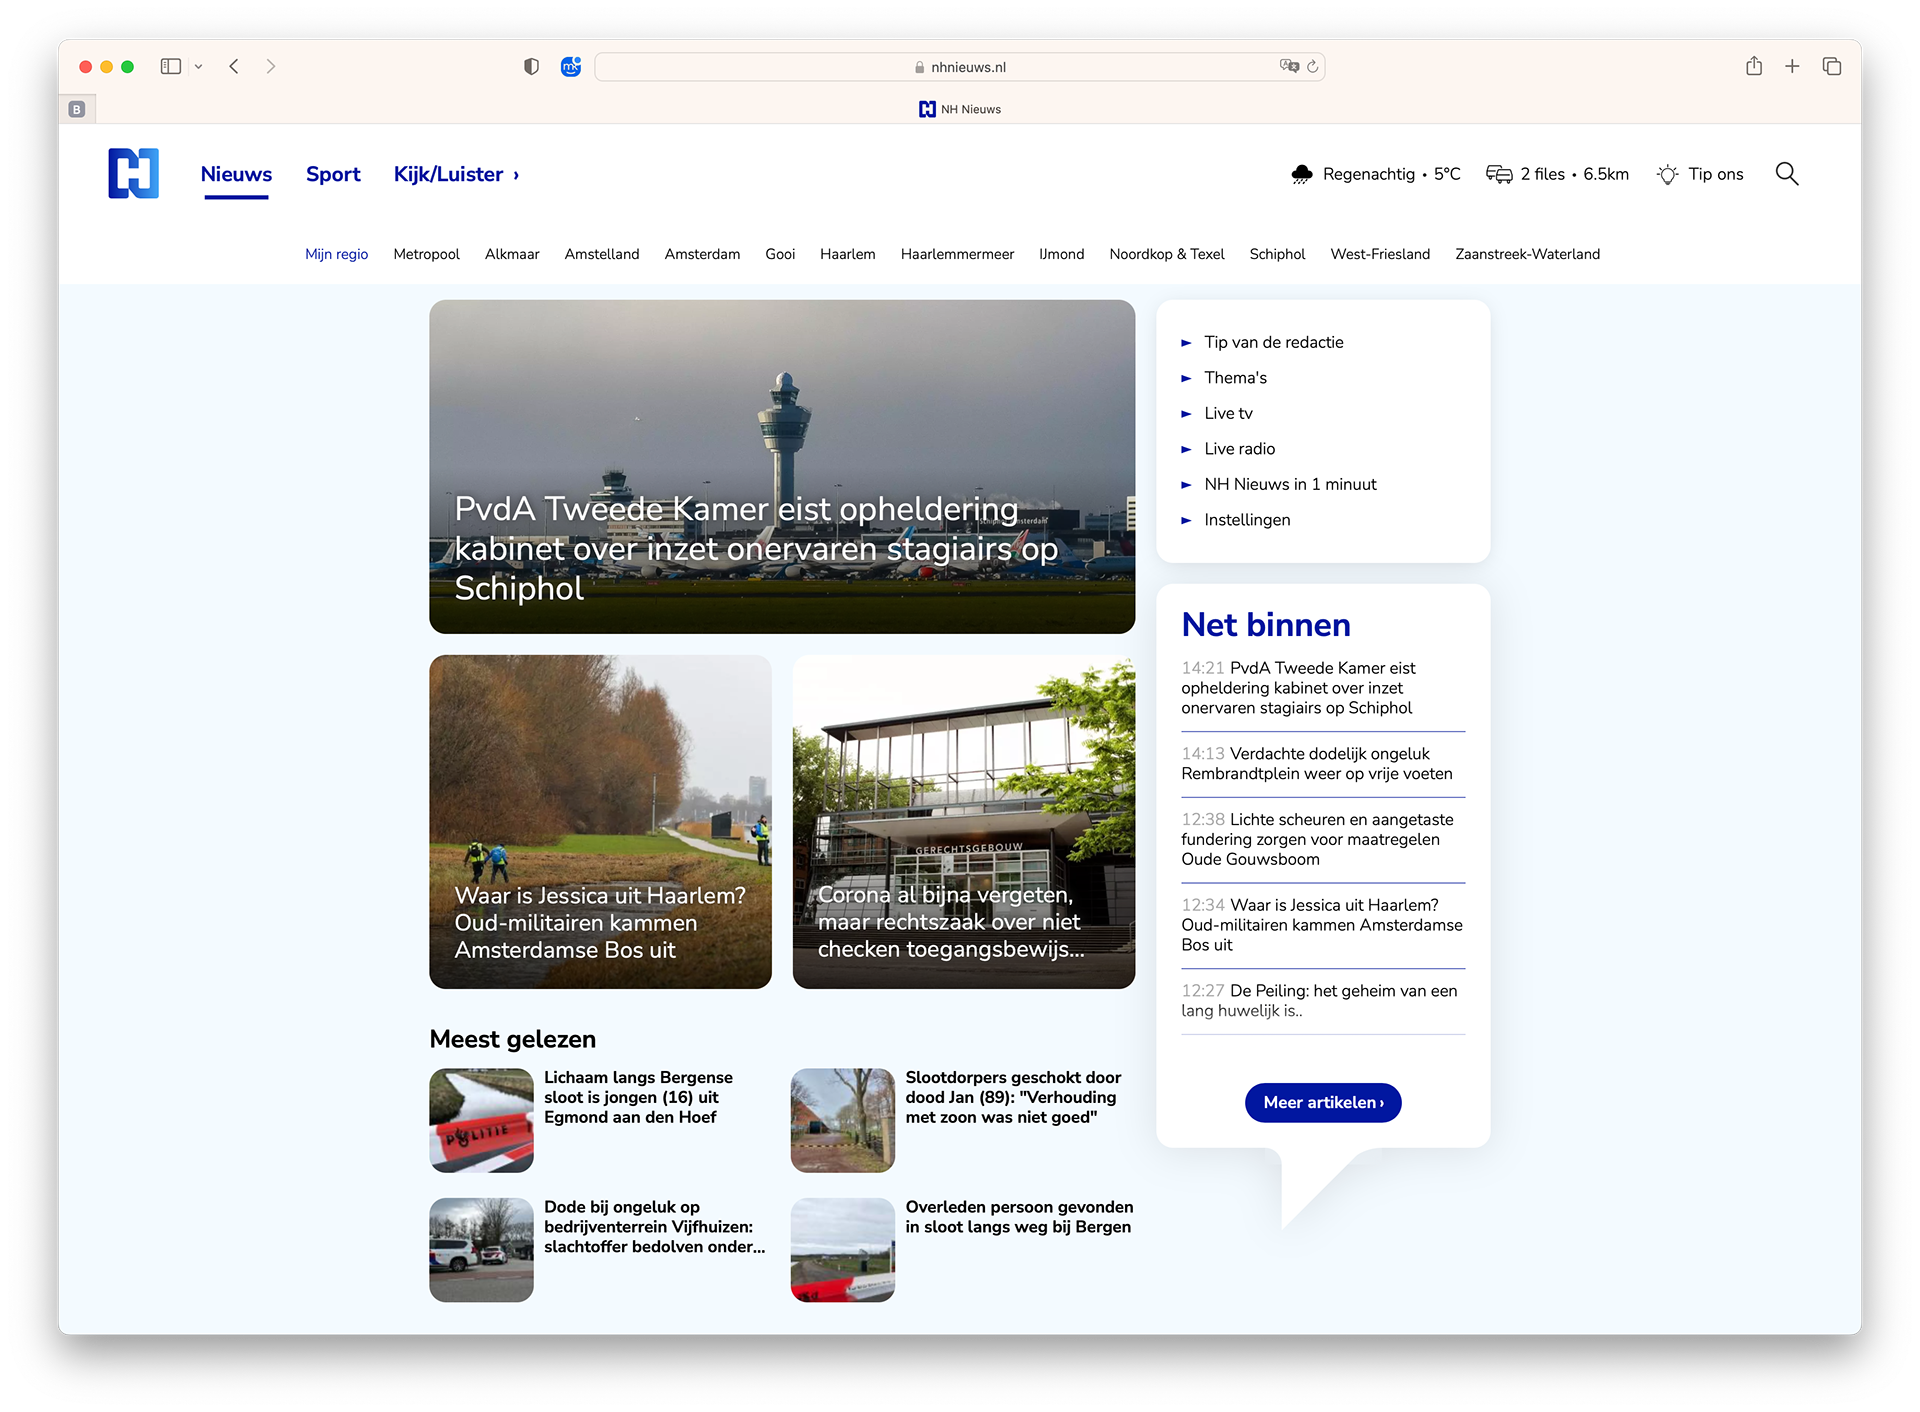Expand the sidebar dropdown chevron
Screen dimensions: 1920x1412
[199, 67]
